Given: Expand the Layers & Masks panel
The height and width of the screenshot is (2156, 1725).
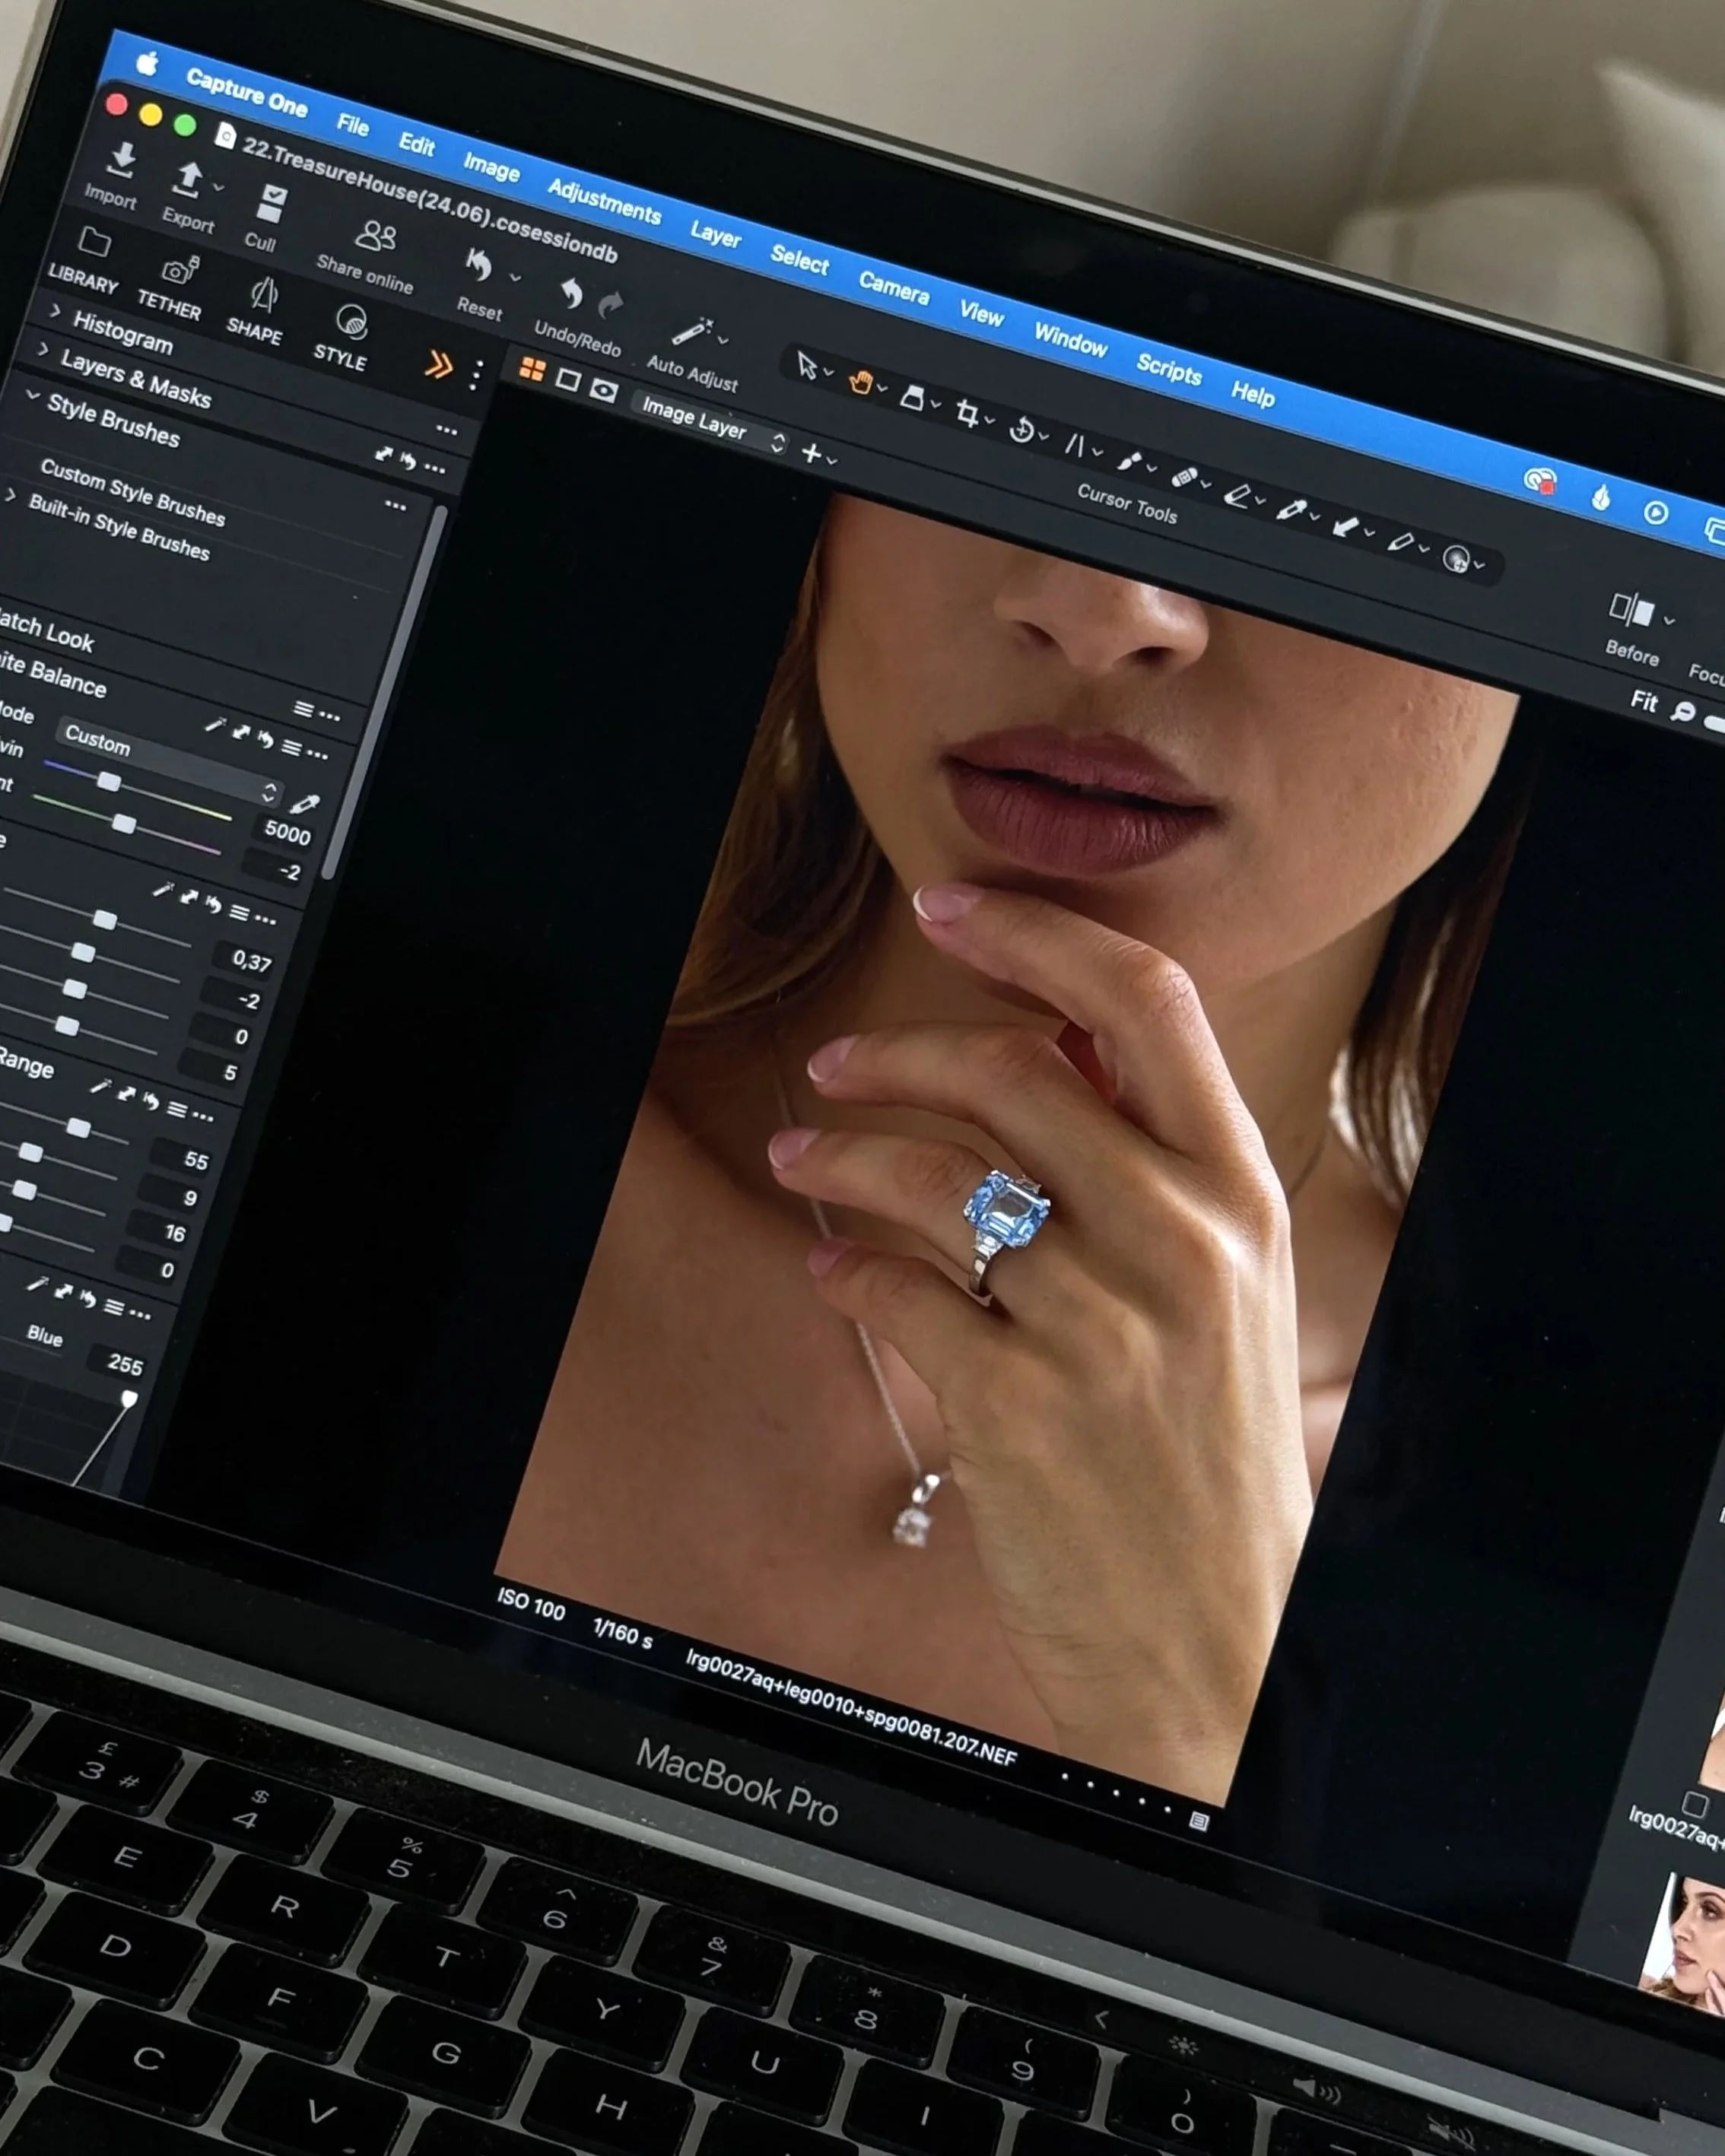Looking at the screenshot, I should pyautogui.click(x=42, y=350).
